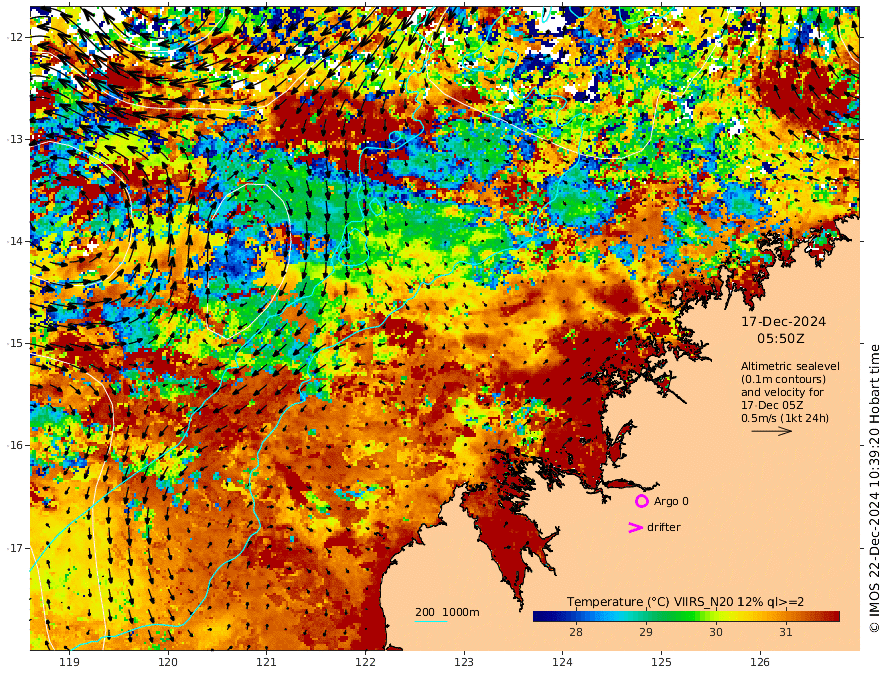Screen dimensions: 880x680
Task: Click the "05:50Z" time label
Action: (781, 339)
